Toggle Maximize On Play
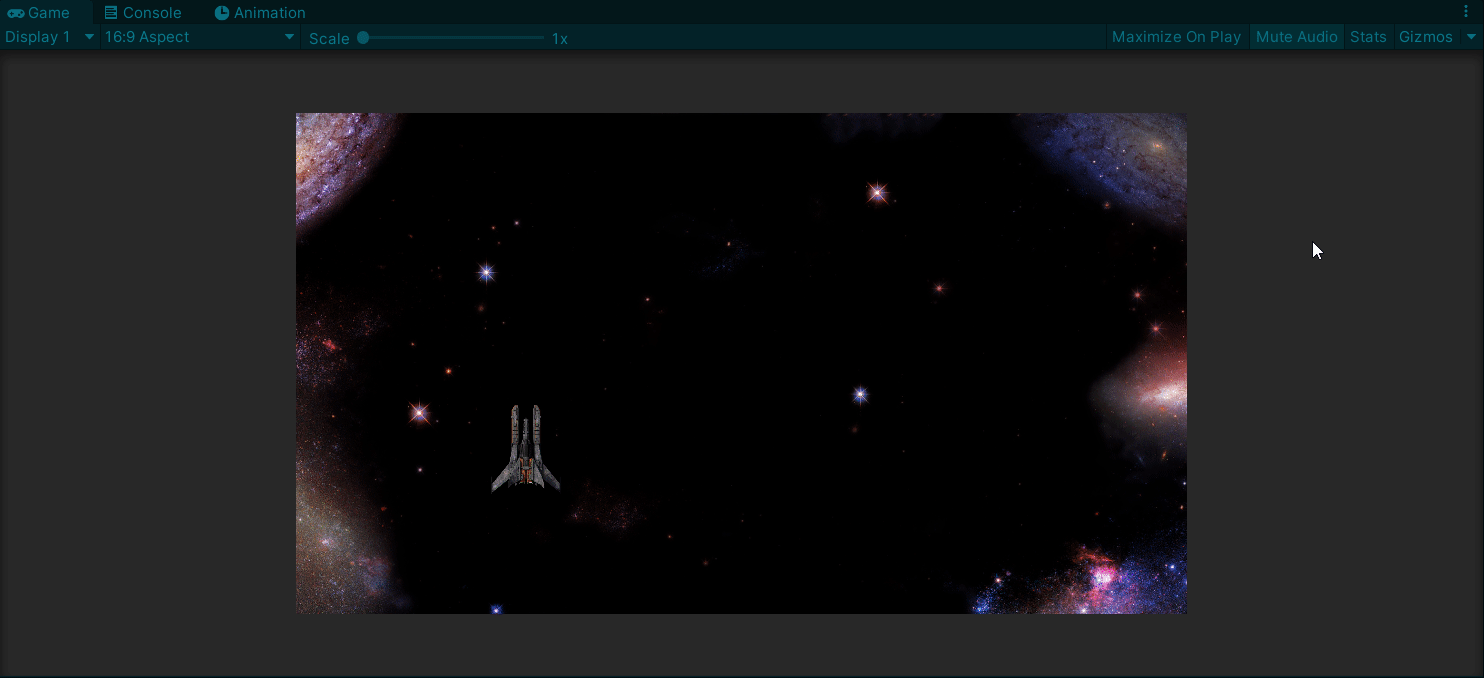This screenshot has width=1484, height=678. pyautogui.click(x=1176, y=37)
